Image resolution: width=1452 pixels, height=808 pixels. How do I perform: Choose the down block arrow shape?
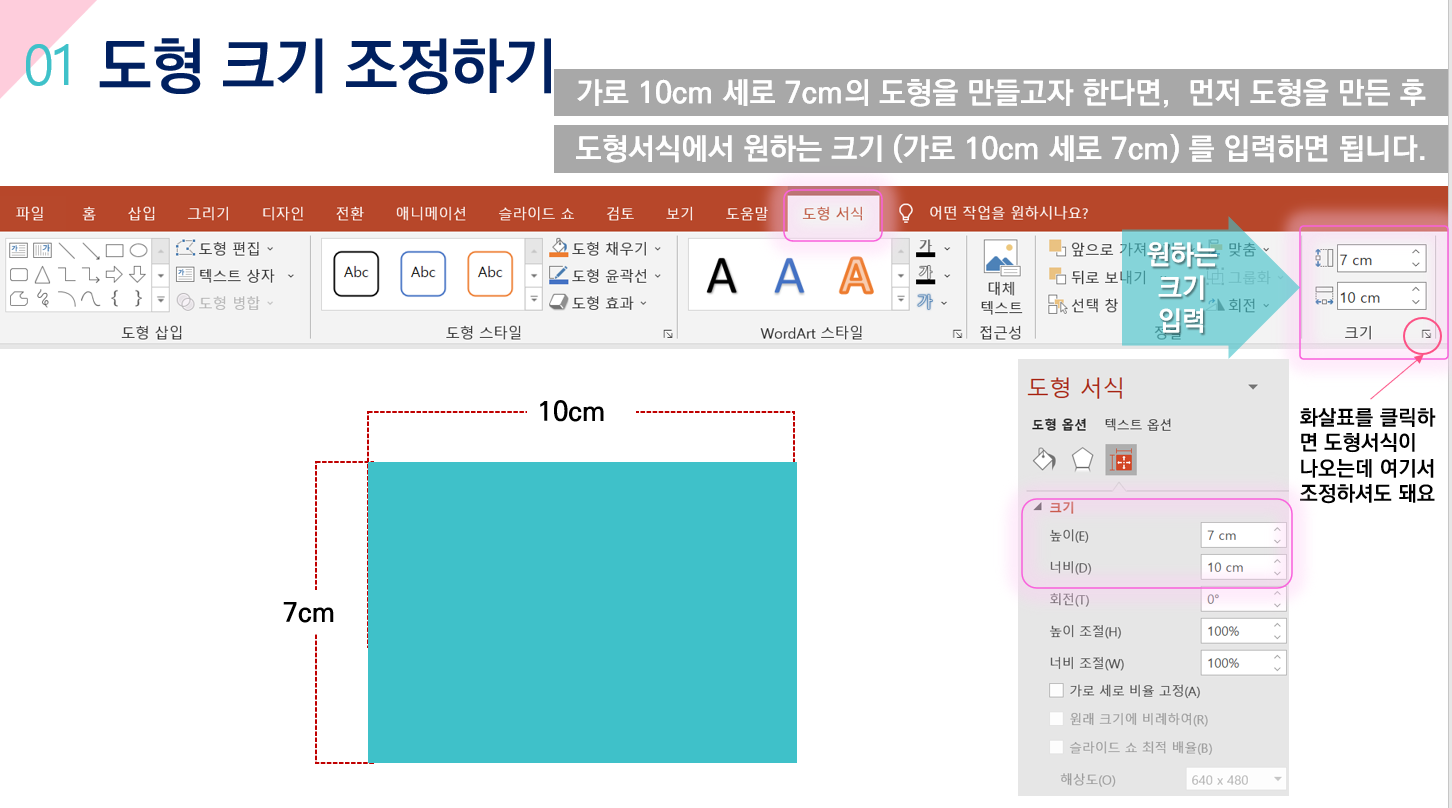(x=138, y=274)
